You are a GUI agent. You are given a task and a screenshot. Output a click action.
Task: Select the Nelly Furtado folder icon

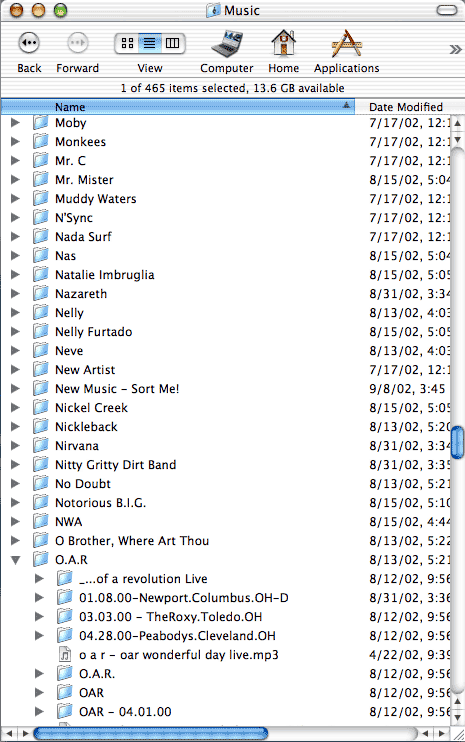[x=41, y=331]
